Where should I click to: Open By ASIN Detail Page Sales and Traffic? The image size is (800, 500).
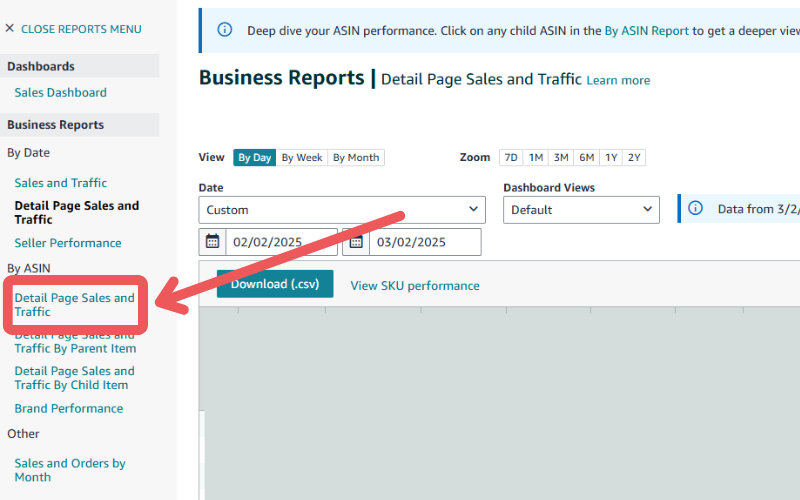[x=74, y=305]
